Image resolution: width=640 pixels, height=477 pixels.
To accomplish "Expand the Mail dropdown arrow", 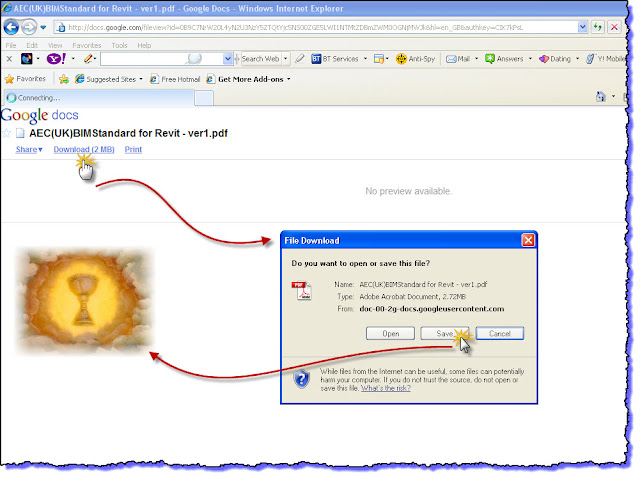I will pyautogui.click(x=476, y=59).
